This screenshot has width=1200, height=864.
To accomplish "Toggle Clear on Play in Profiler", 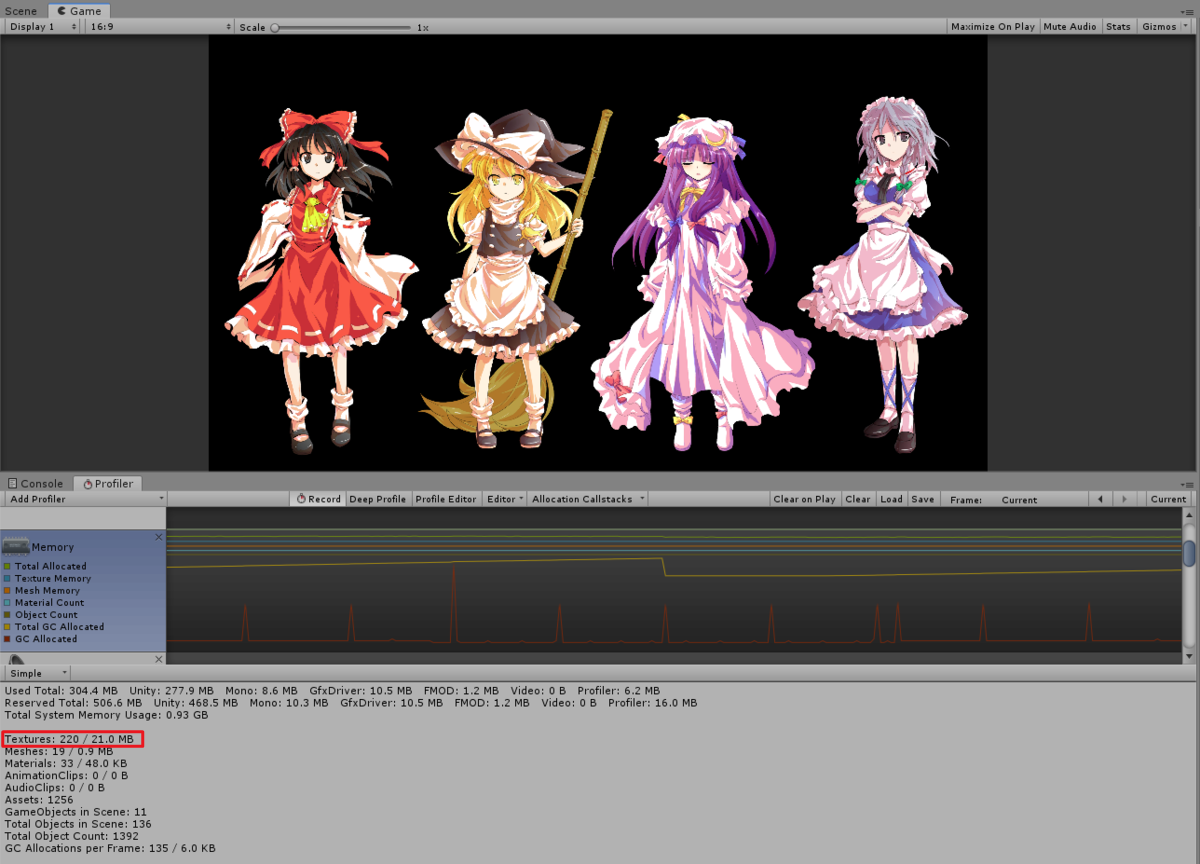I will point(804,499).
